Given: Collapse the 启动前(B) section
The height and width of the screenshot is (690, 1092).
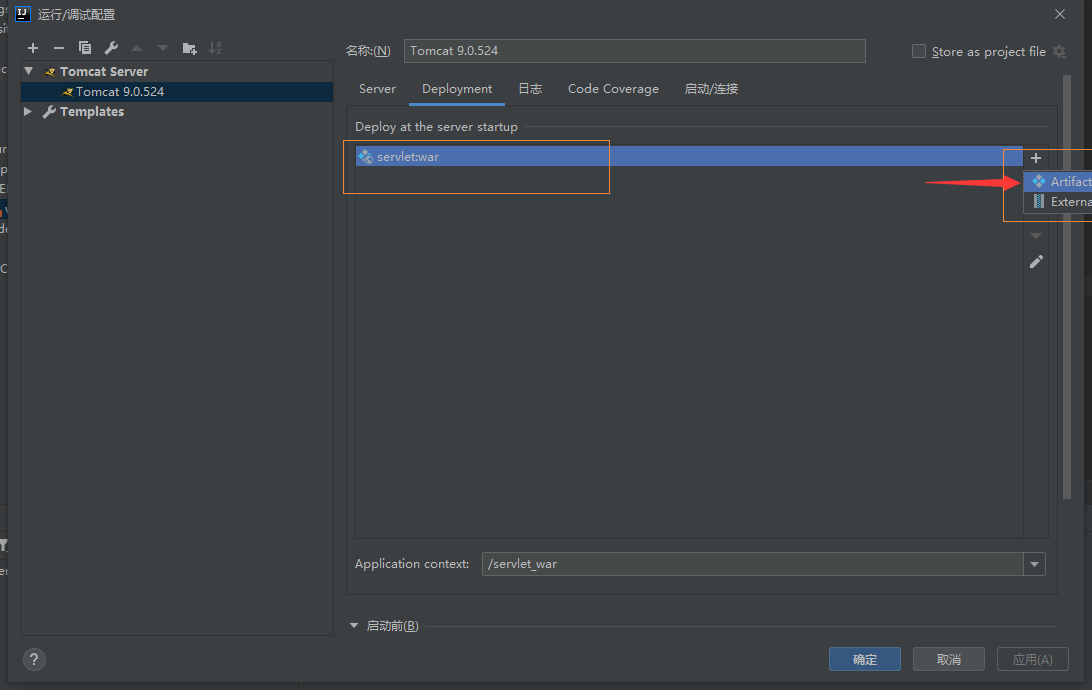Looking at the screenshot, I should [354, 625].
